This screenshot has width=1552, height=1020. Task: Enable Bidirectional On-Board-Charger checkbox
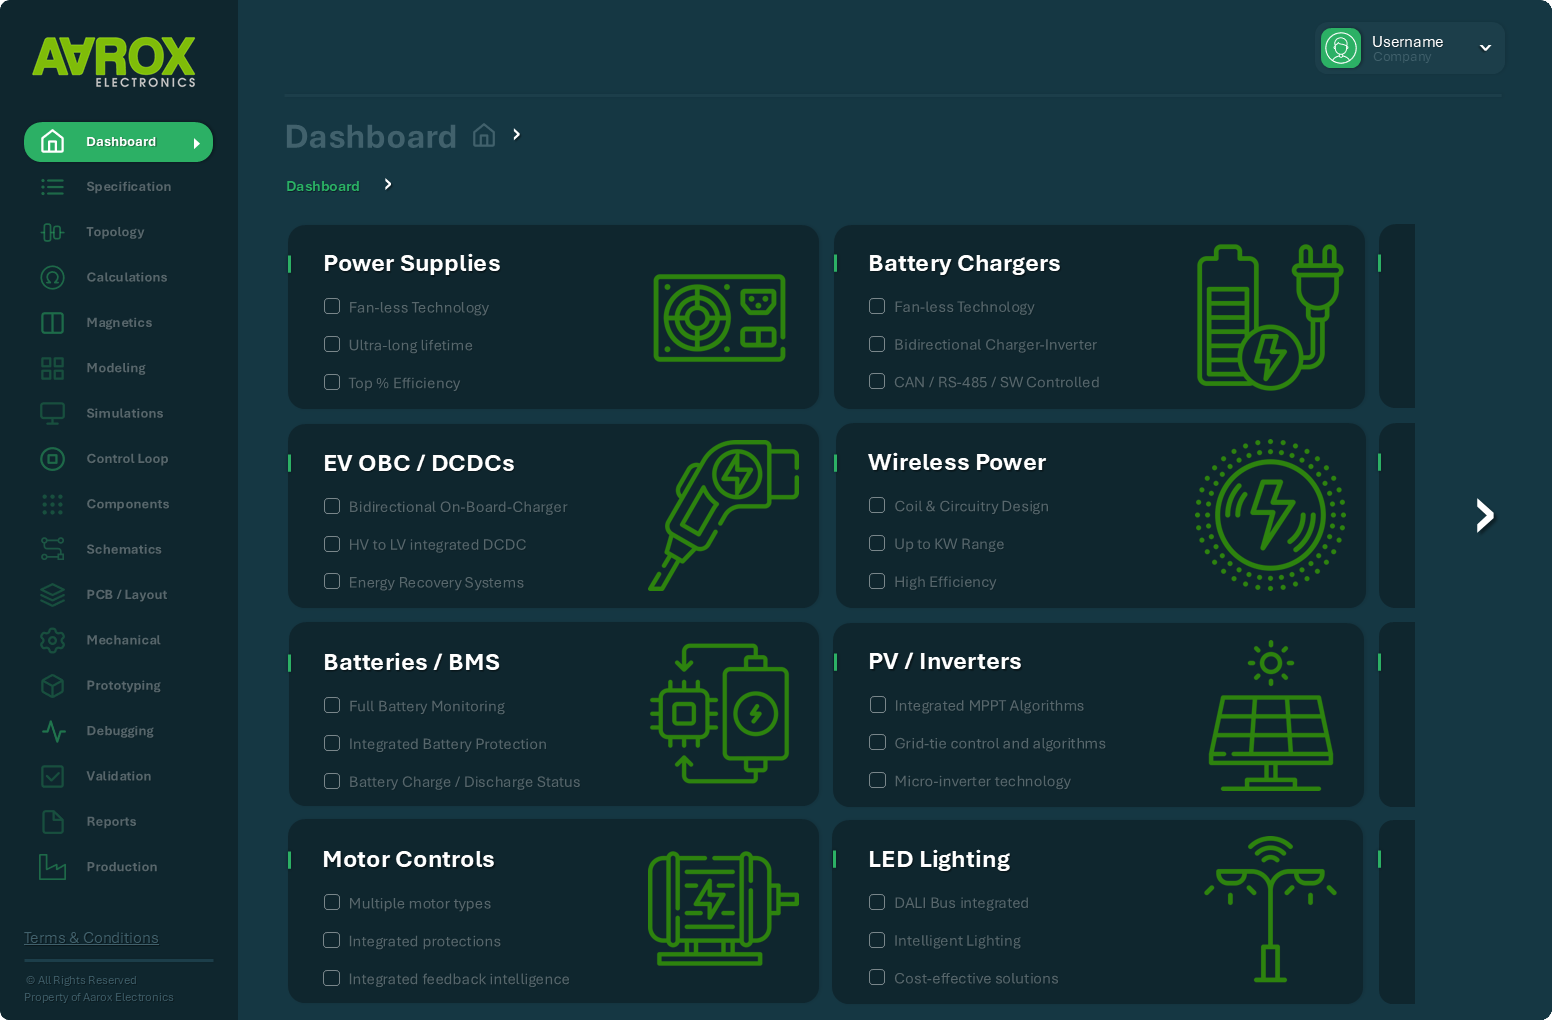click(331, 506)
